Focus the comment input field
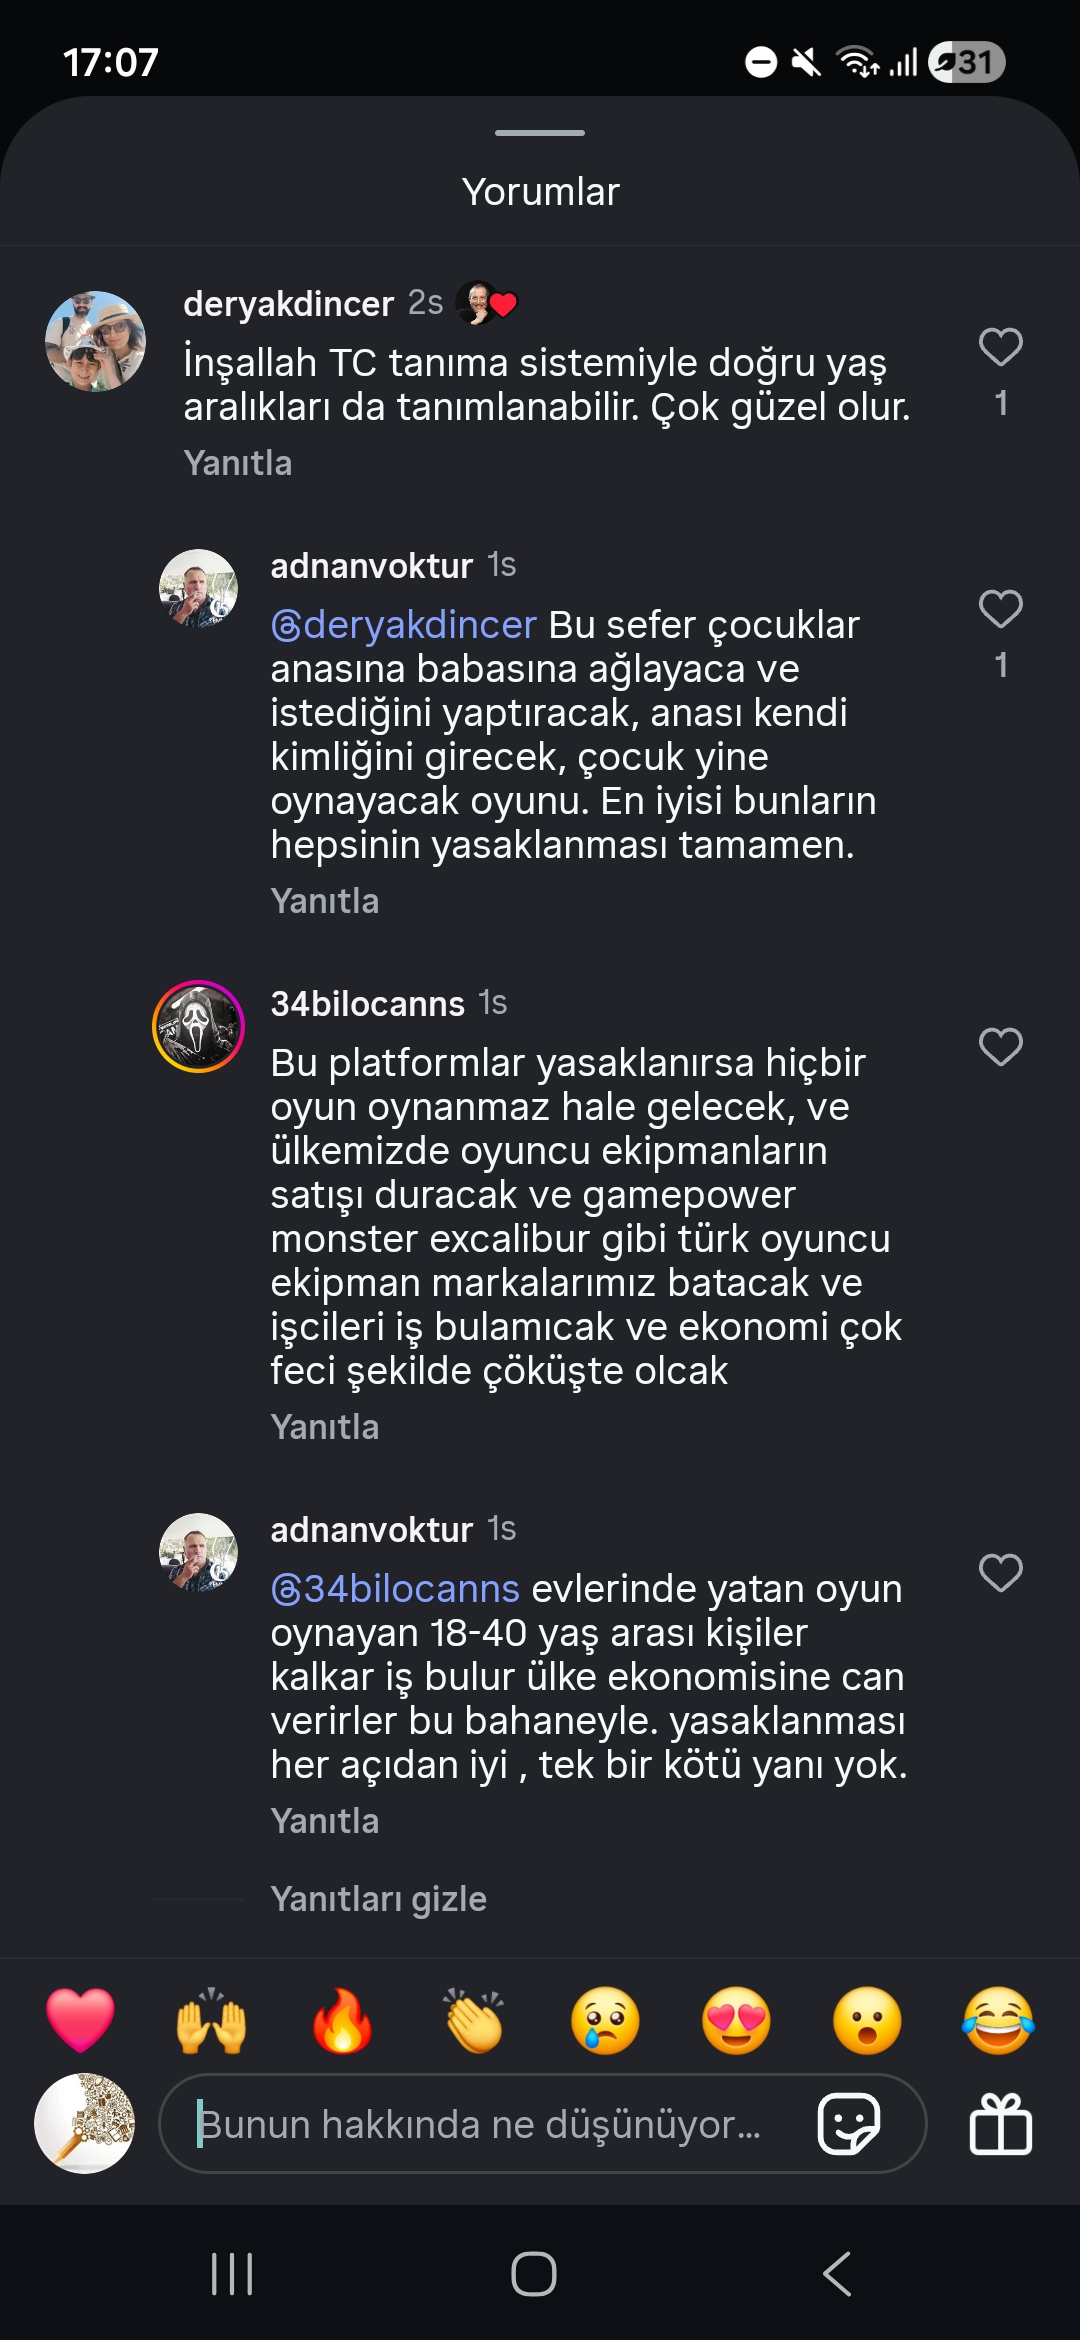 click(x=480, y=2123)
